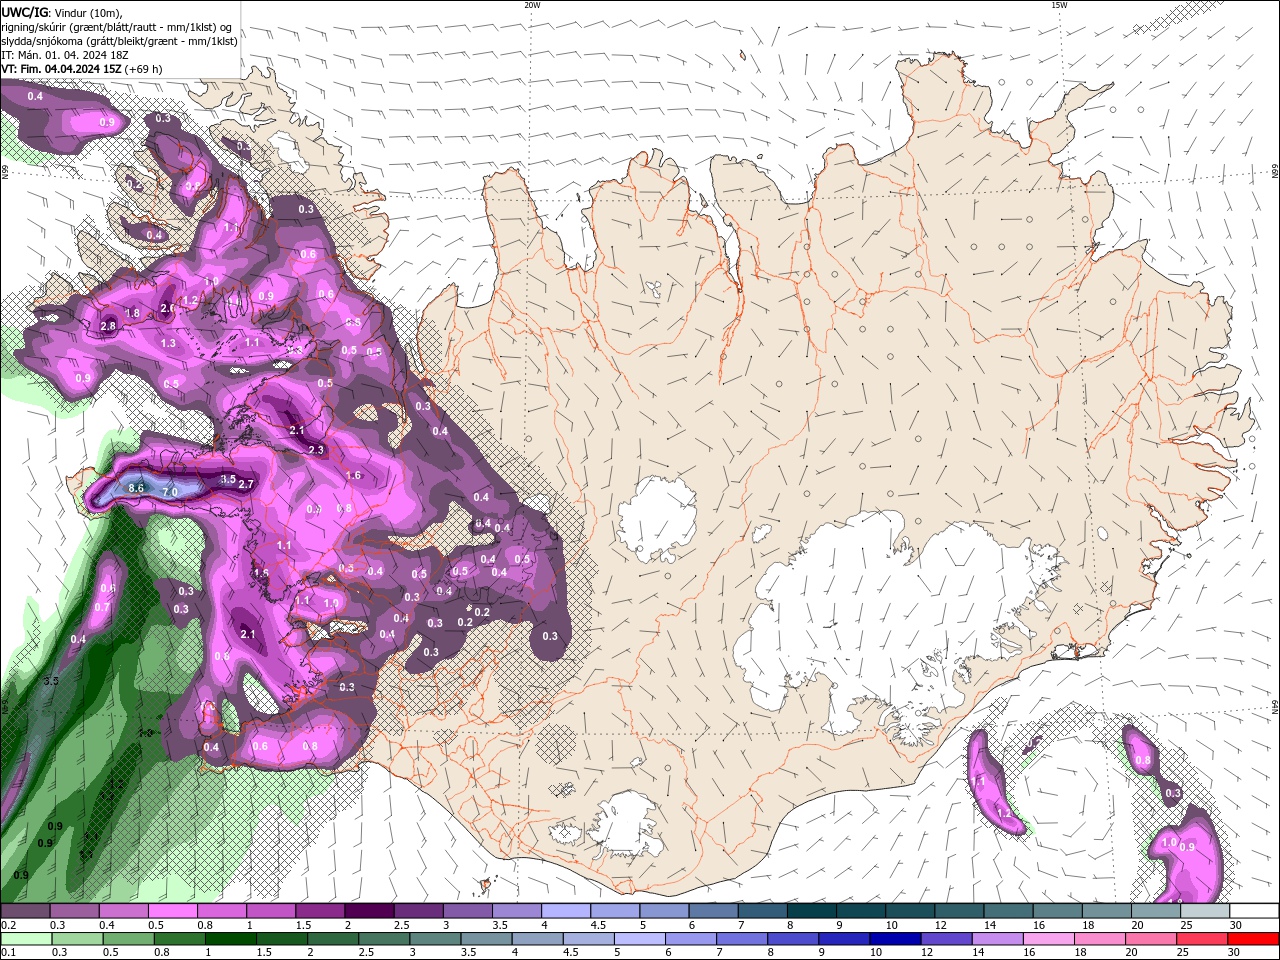Click light green rain swatch between 0.1 and 0.3
The height and width of the screenshot is (960, 1280).
click(x=25, y=939)
